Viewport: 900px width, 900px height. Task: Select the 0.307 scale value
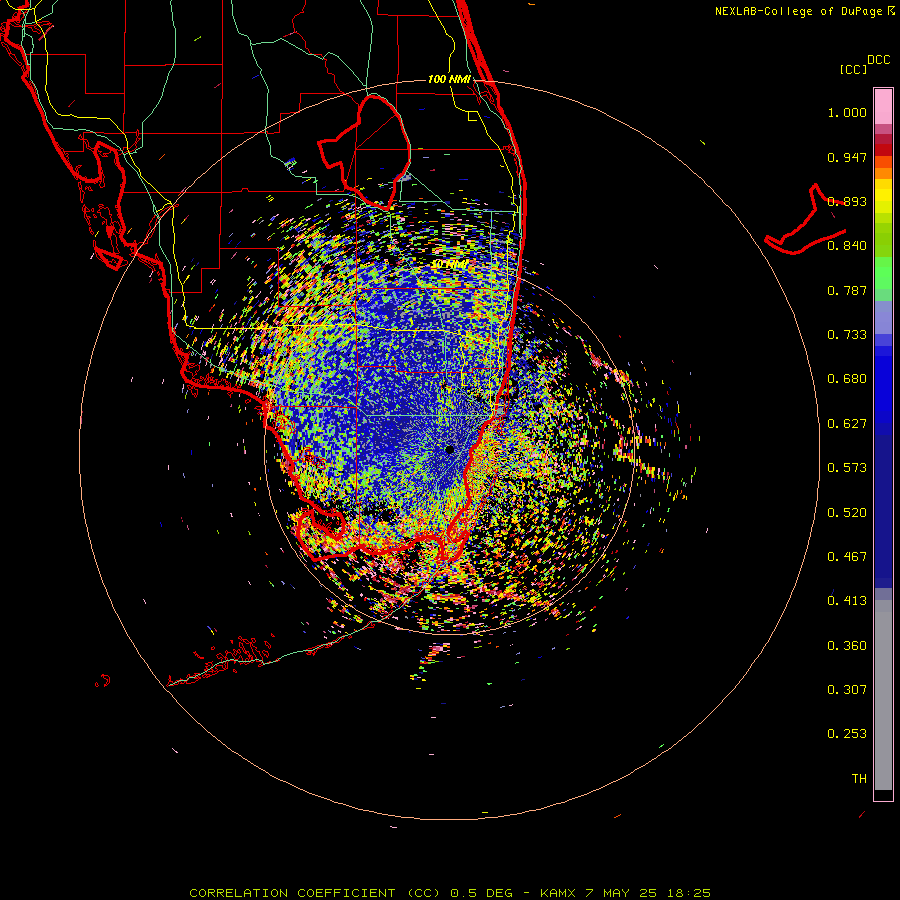pyautogui.click(x=847, y=690)
